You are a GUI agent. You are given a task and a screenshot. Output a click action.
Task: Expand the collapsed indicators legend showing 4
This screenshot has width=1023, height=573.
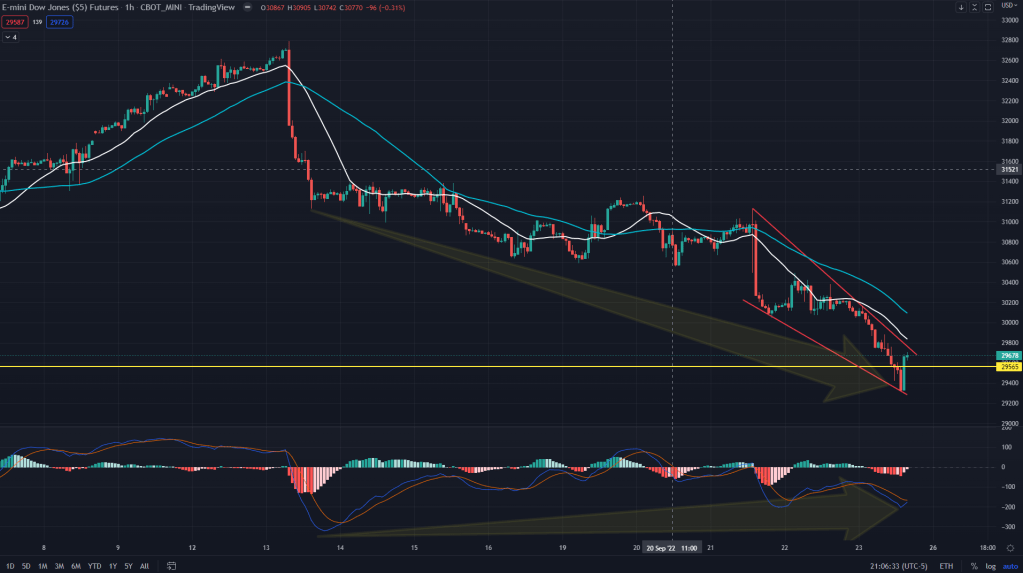[12, 37]
